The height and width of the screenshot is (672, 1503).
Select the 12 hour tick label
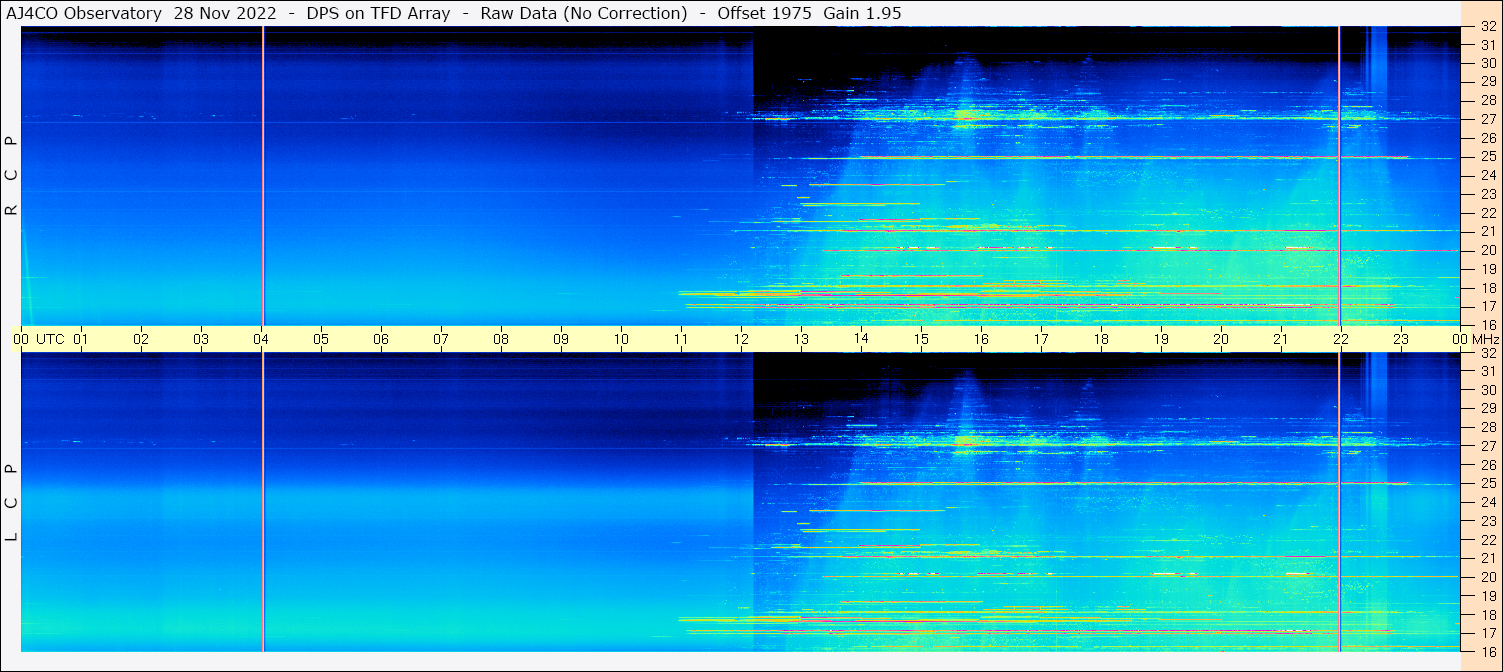point(741,339)
